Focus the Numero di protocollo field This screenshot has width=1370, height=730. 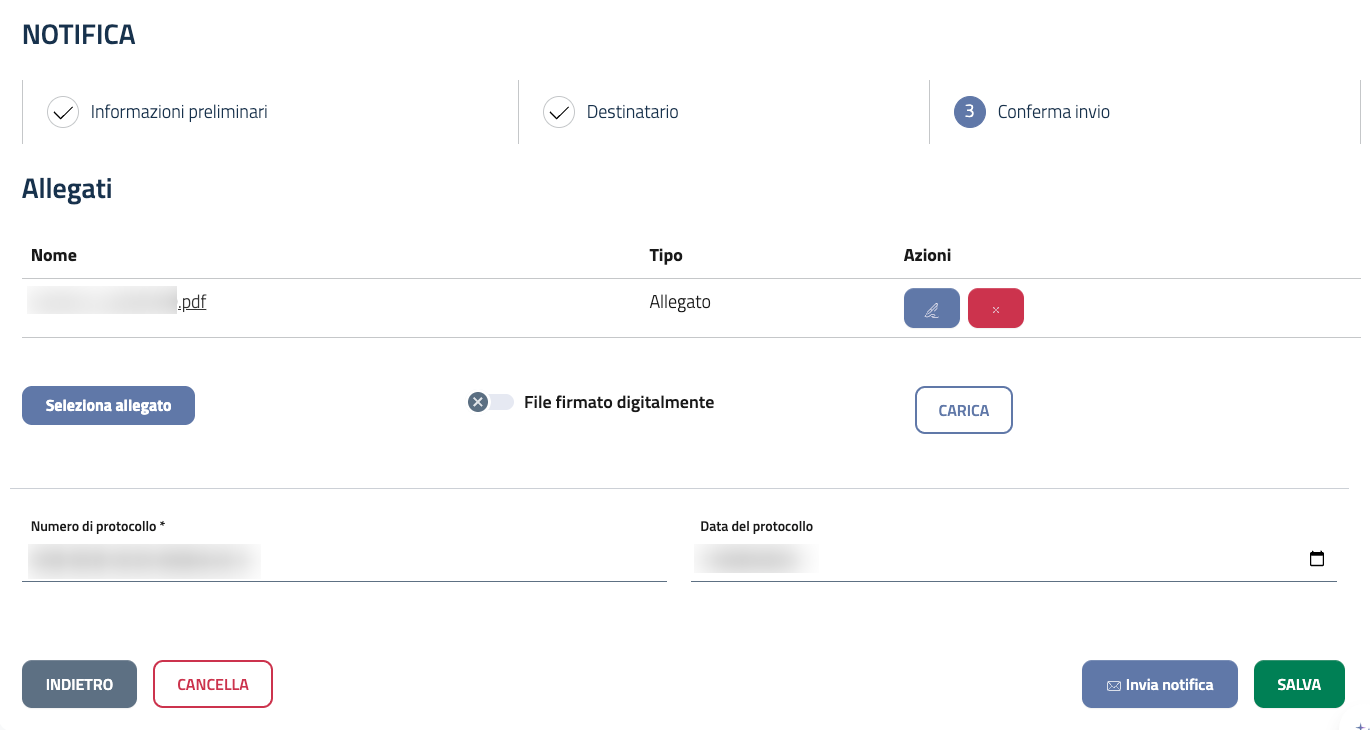pos(343,561)
